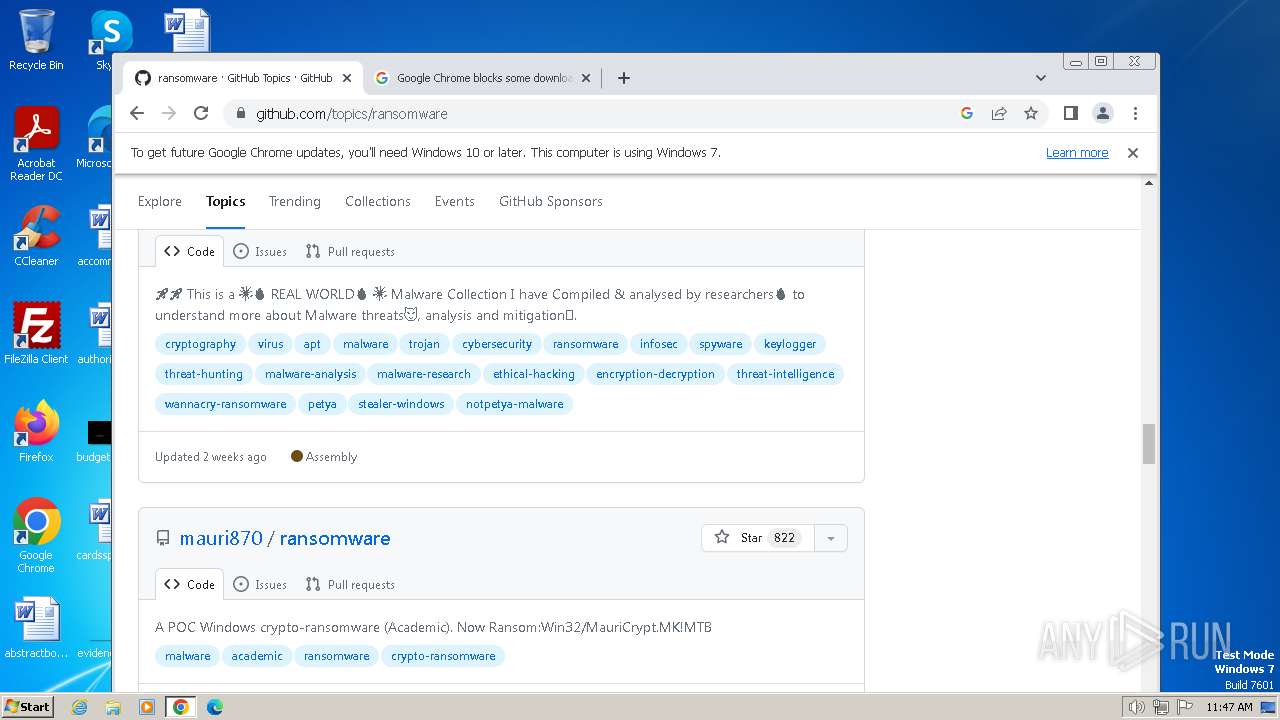Click the infosec topic tag
This screenshot has width=1280, height=720.
[x=659, y=344]
